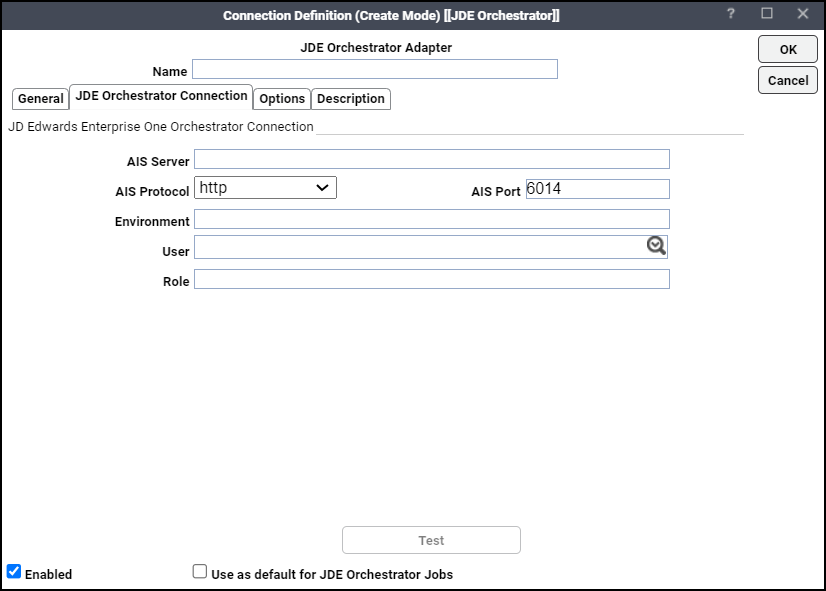826x591 pixels.
Task: Click the Test connection button
Action: [x=431, y=540]
